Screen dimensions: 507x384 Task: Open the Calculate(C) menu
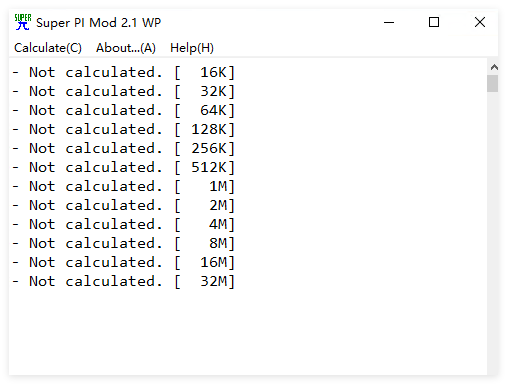click(x=48, y=48)
